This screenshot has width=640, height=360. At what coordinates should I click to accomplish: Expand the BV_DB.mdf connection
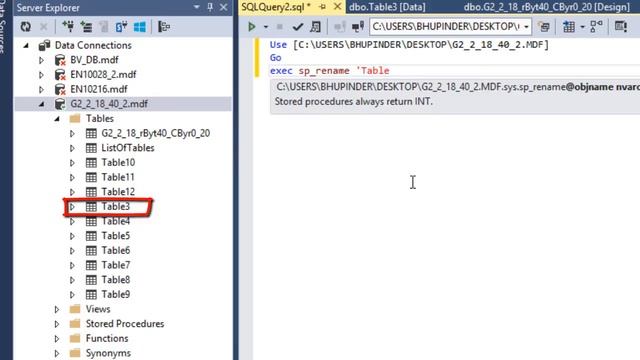(41, 60)
